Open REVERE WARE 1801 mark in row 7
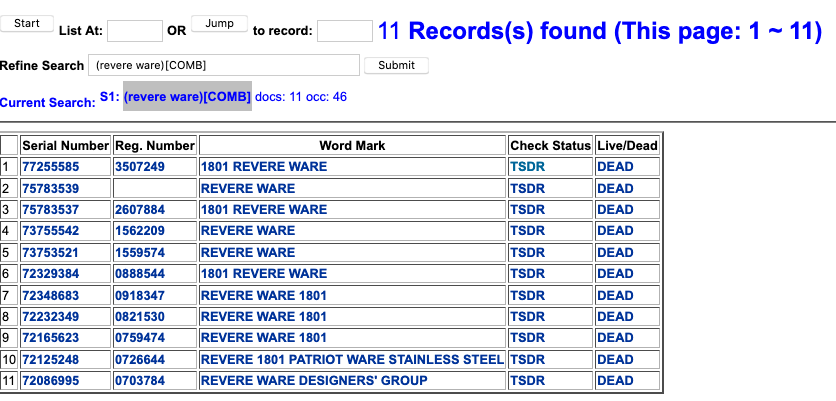 pyautogui.click(x=264, y=295)
